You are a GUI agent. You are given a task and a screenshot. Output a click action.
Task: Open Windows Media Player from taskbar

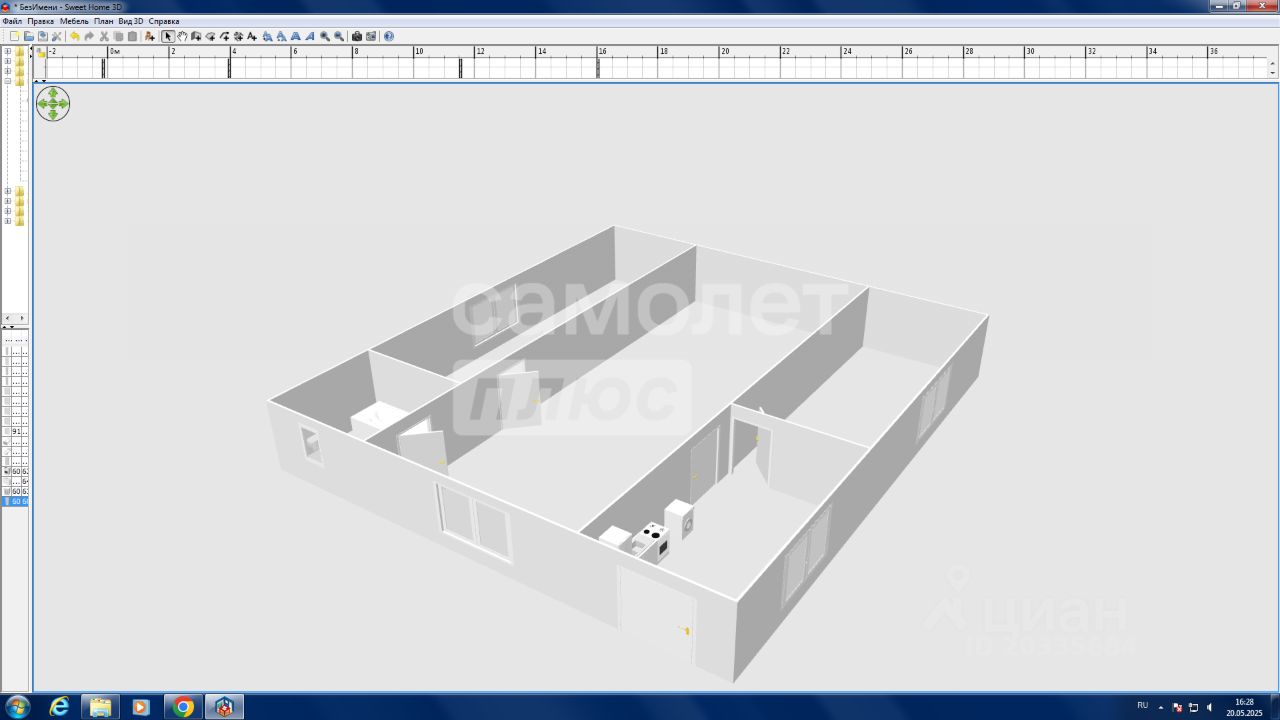(x=140, y=707)
